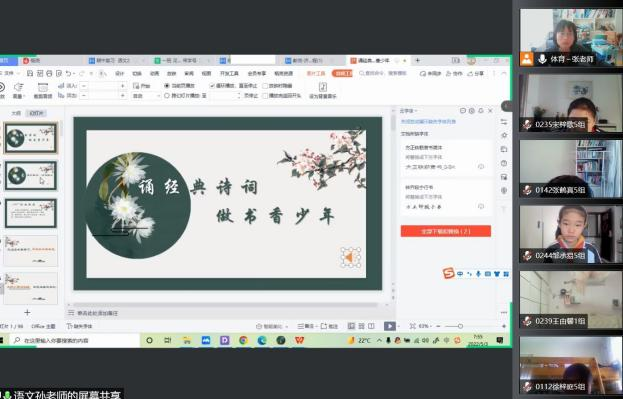Click the Sogou input method S icon
Image resolution: width=623 pixels, height=399 pixels.
click(449, 273)
